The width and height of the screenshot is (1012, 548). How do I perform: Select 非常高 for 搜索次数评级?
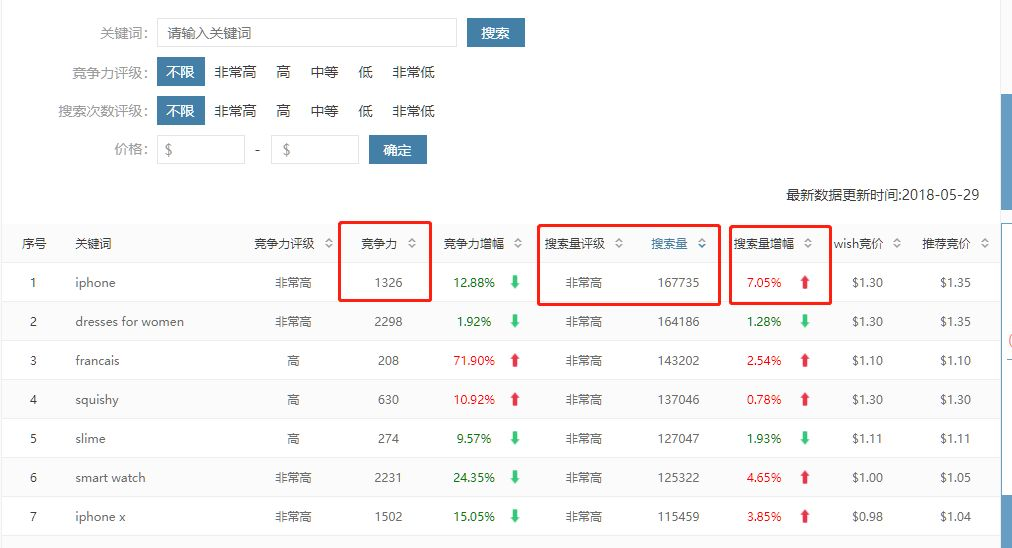235,111
